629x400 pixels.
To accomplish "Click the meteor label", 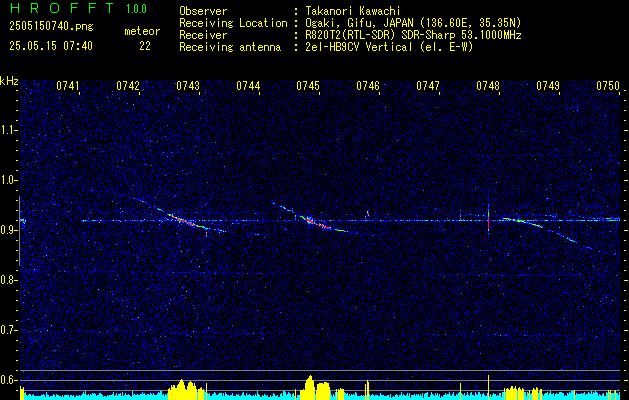I will pyautogui.click(x=142, y=31).
